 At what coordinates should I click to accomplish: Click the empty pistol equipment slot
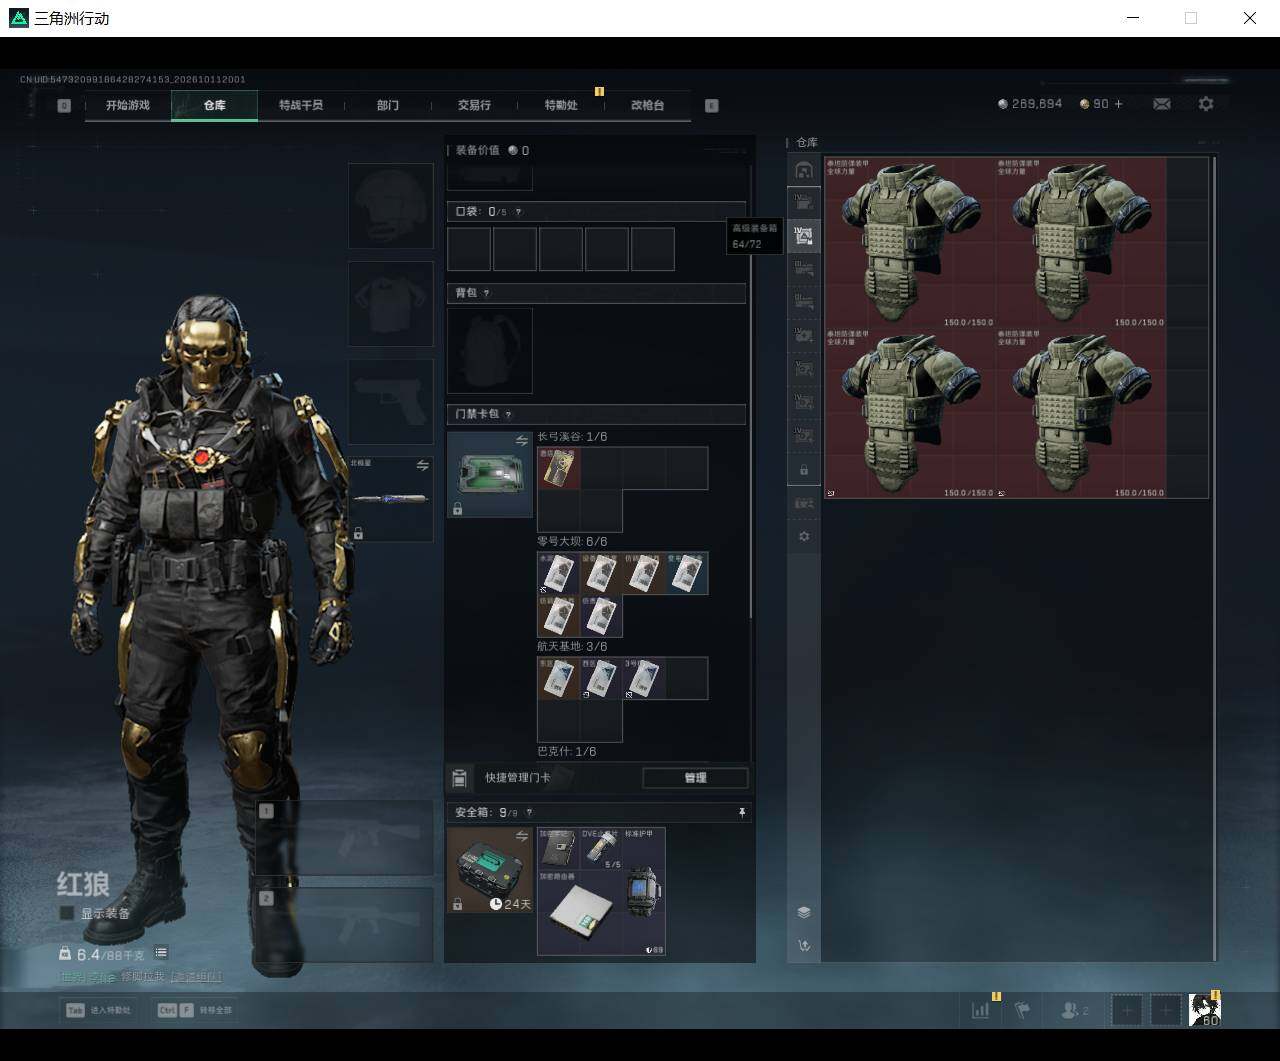click(x=391, y=402)
